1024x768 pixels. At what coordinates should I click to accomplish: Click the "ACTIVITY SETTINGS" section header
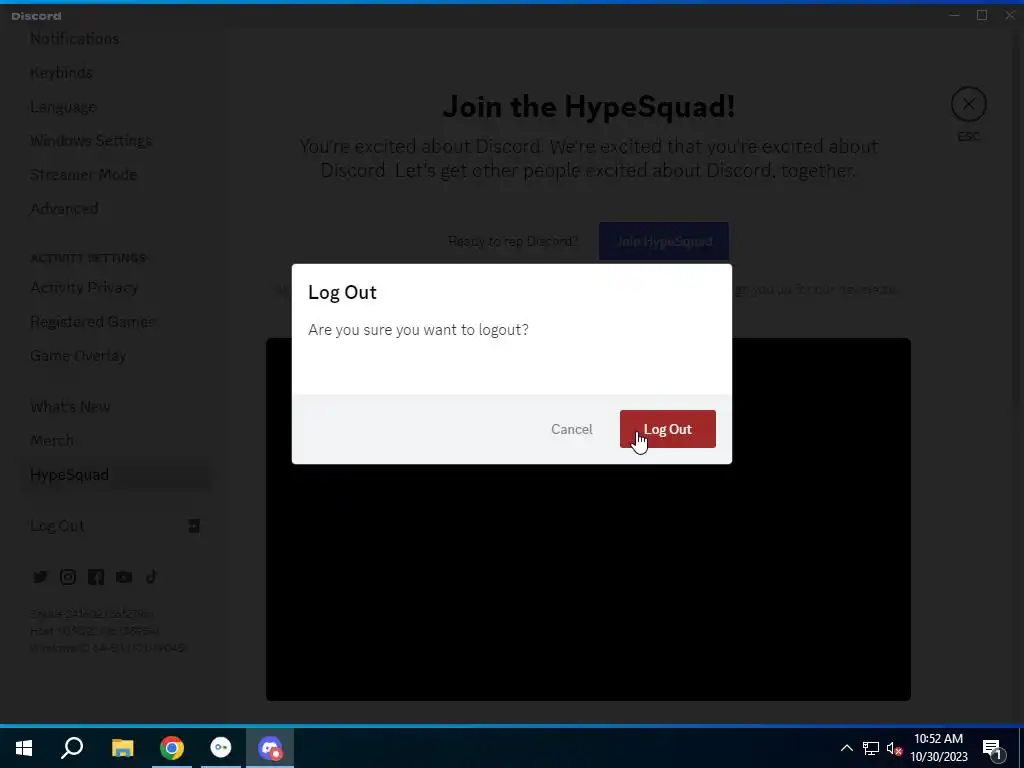coord(88,257)
